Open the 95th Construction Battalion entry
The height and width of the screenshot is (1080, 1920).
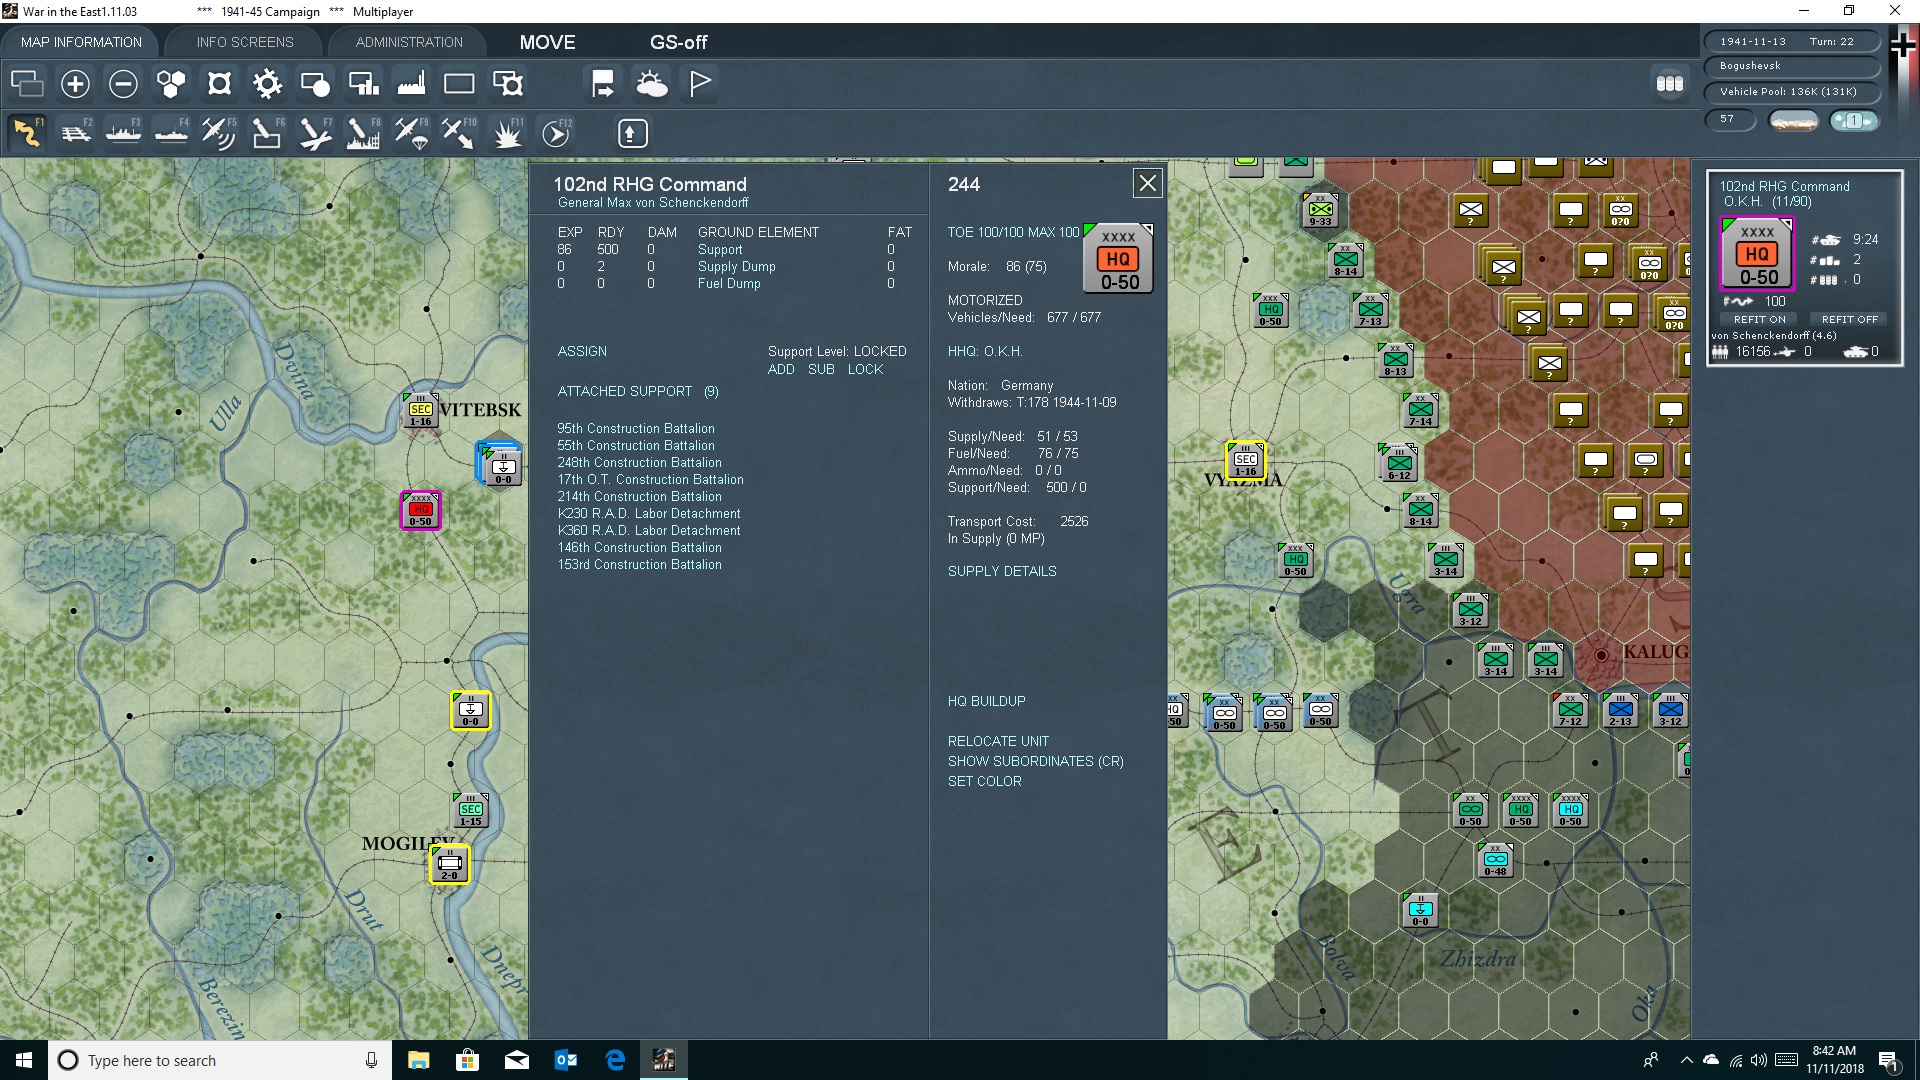click(635, 428)
